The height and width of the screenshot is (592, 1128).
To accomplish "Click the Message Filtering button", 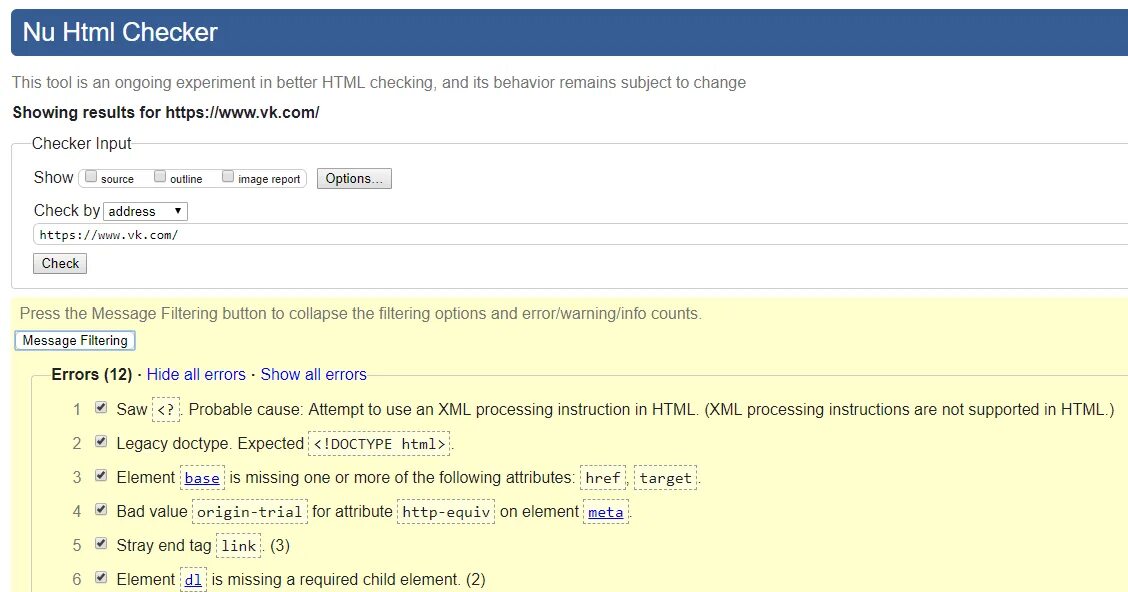I will [75, 341].
